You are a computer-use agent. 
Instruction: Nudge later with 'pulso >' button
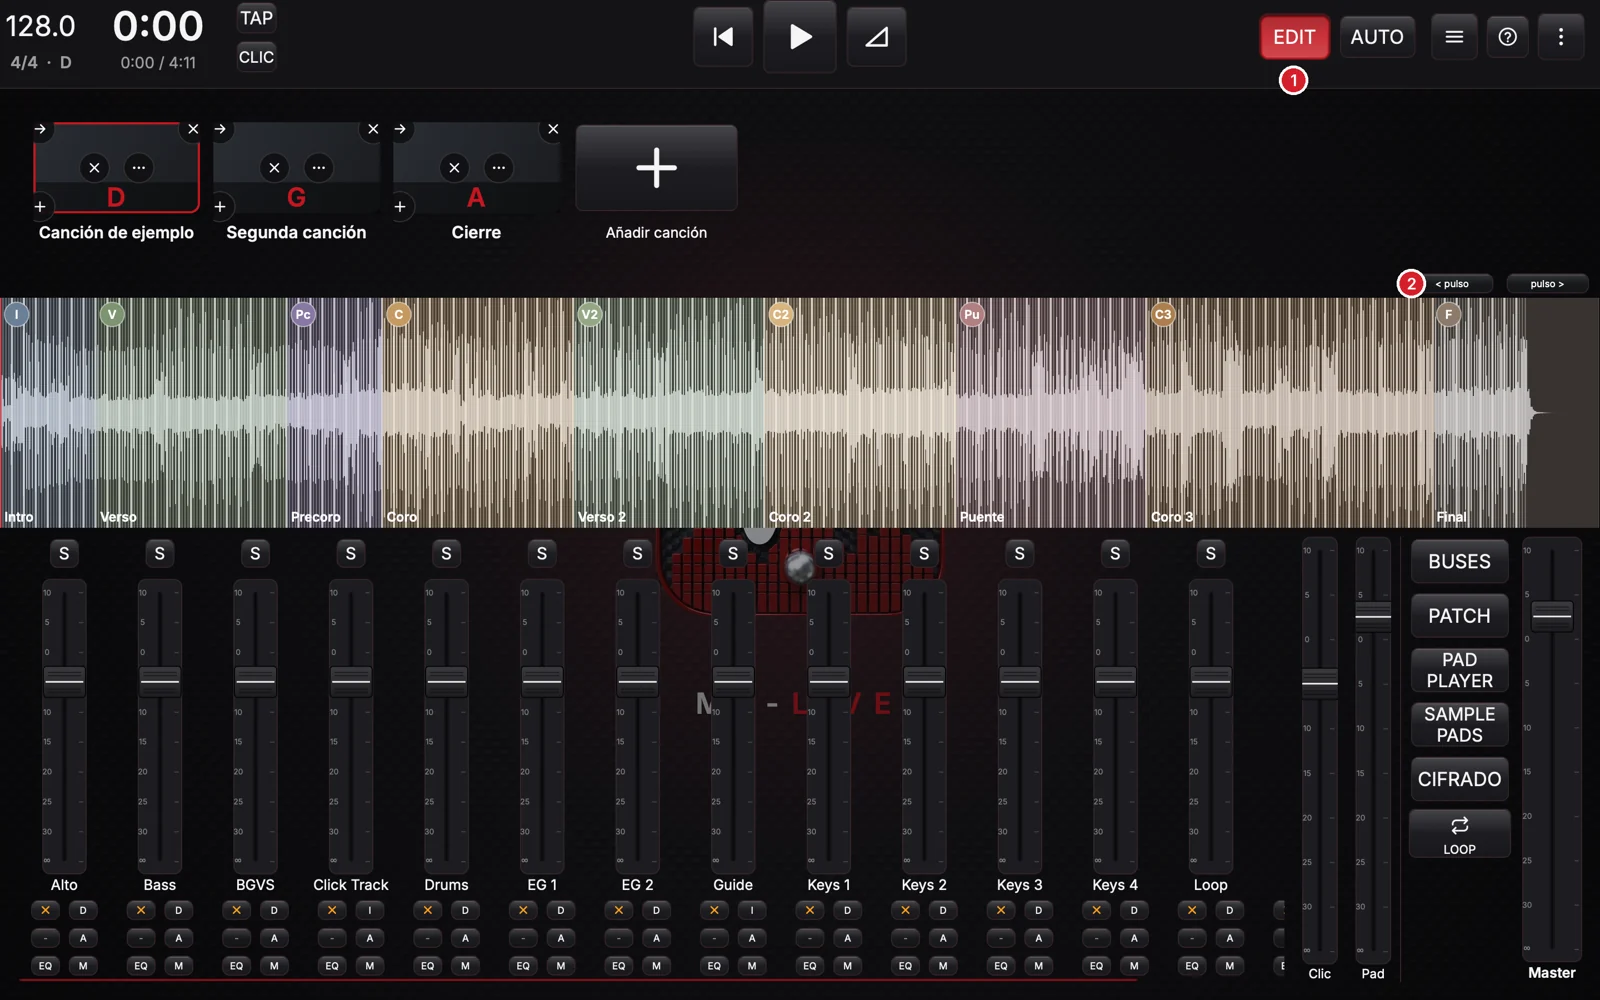click(1547, 284)
